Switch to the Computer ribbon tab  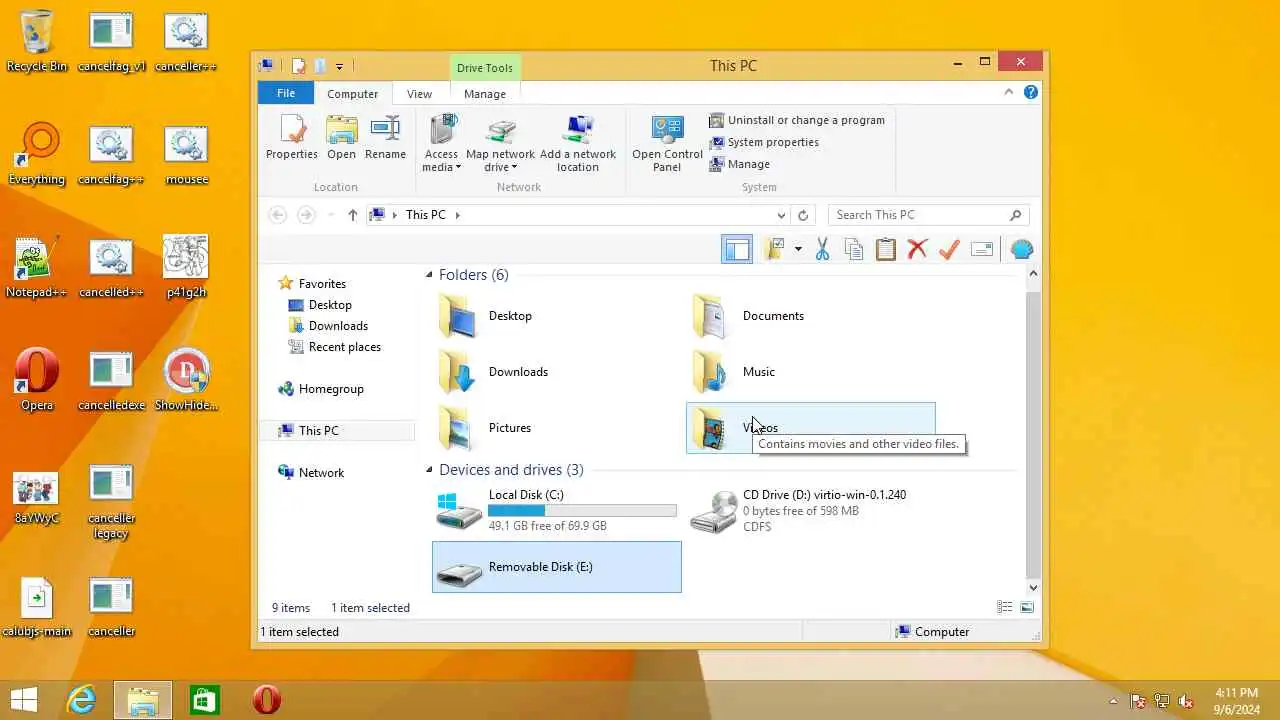(352, 94)
